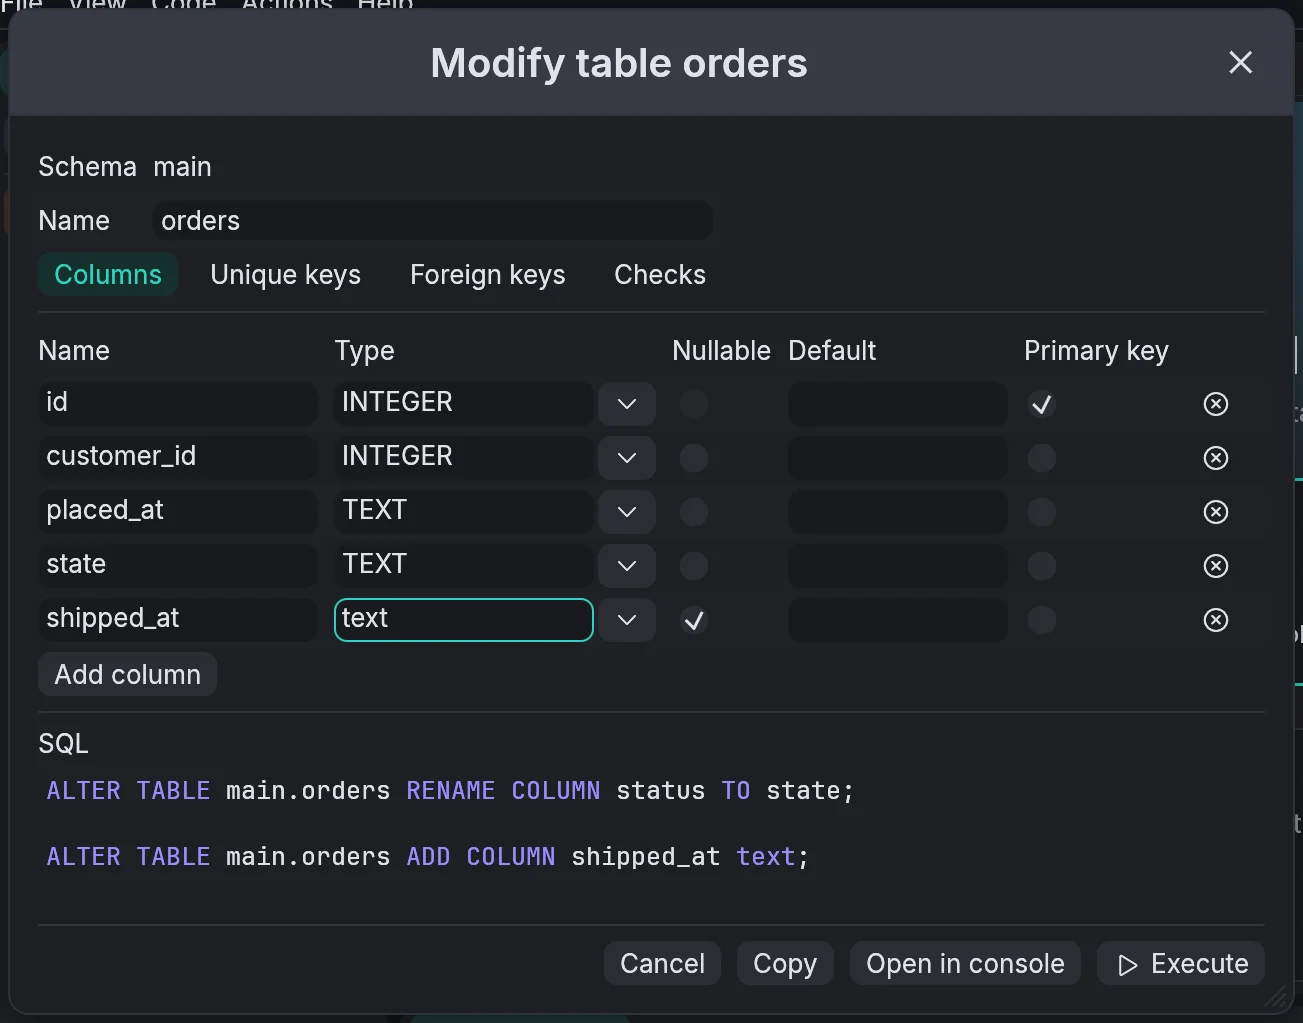Uncheck Nullable for shipped_at column
1303x1023 pixels.
[x=694, y=620]
